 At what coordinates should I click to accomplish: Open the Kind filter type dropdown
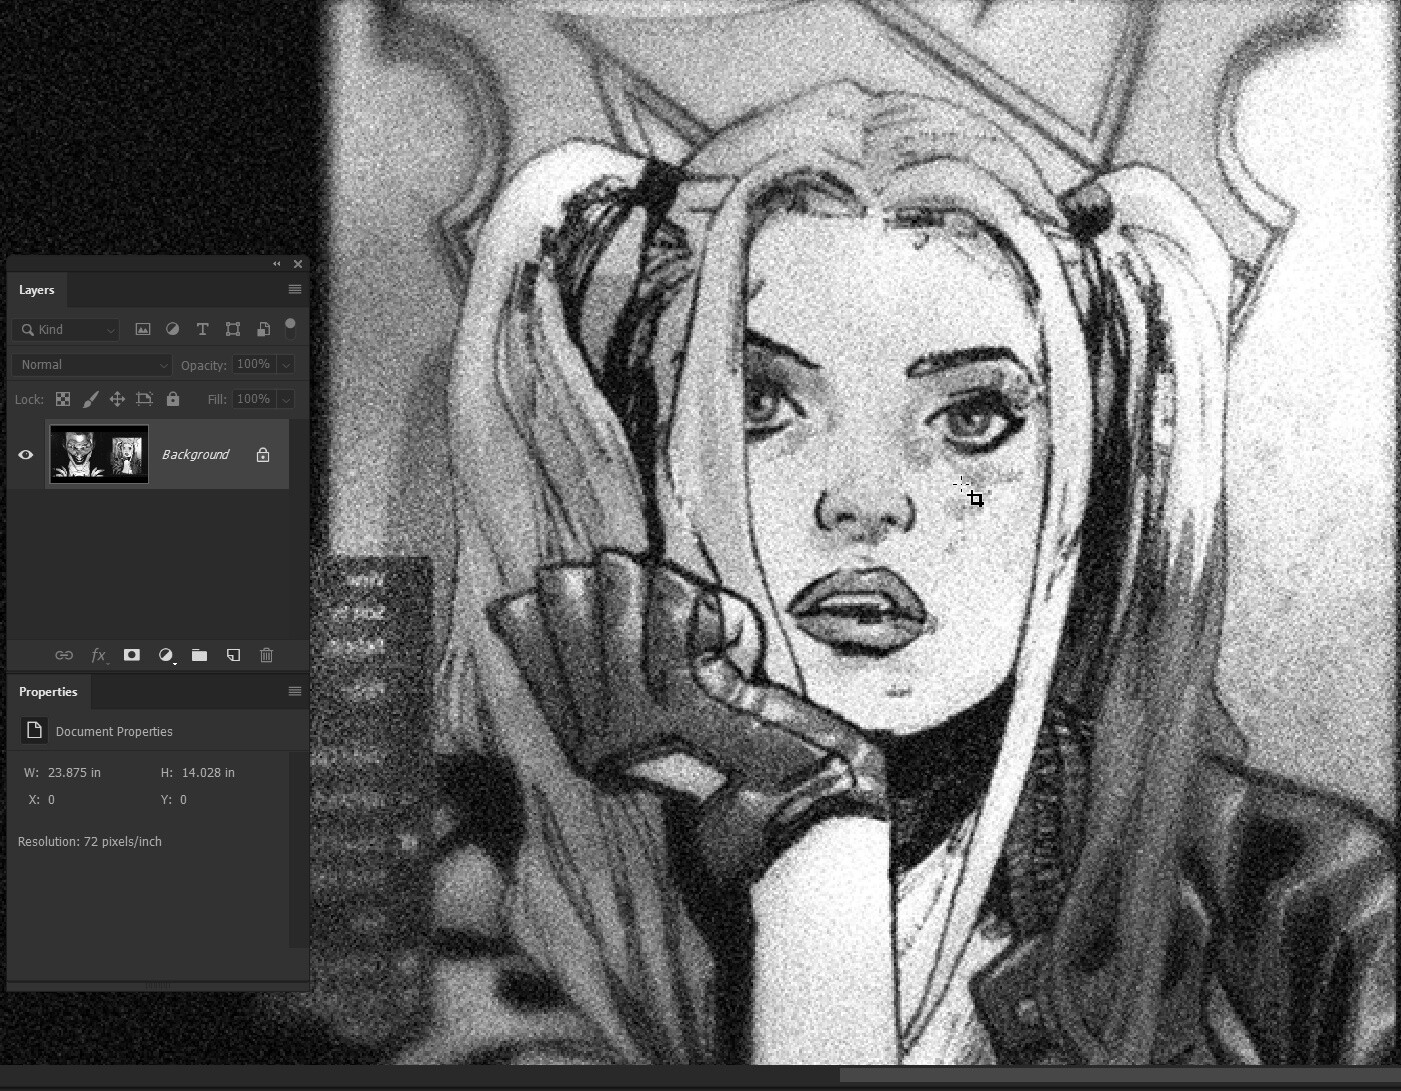click(66, 329)
